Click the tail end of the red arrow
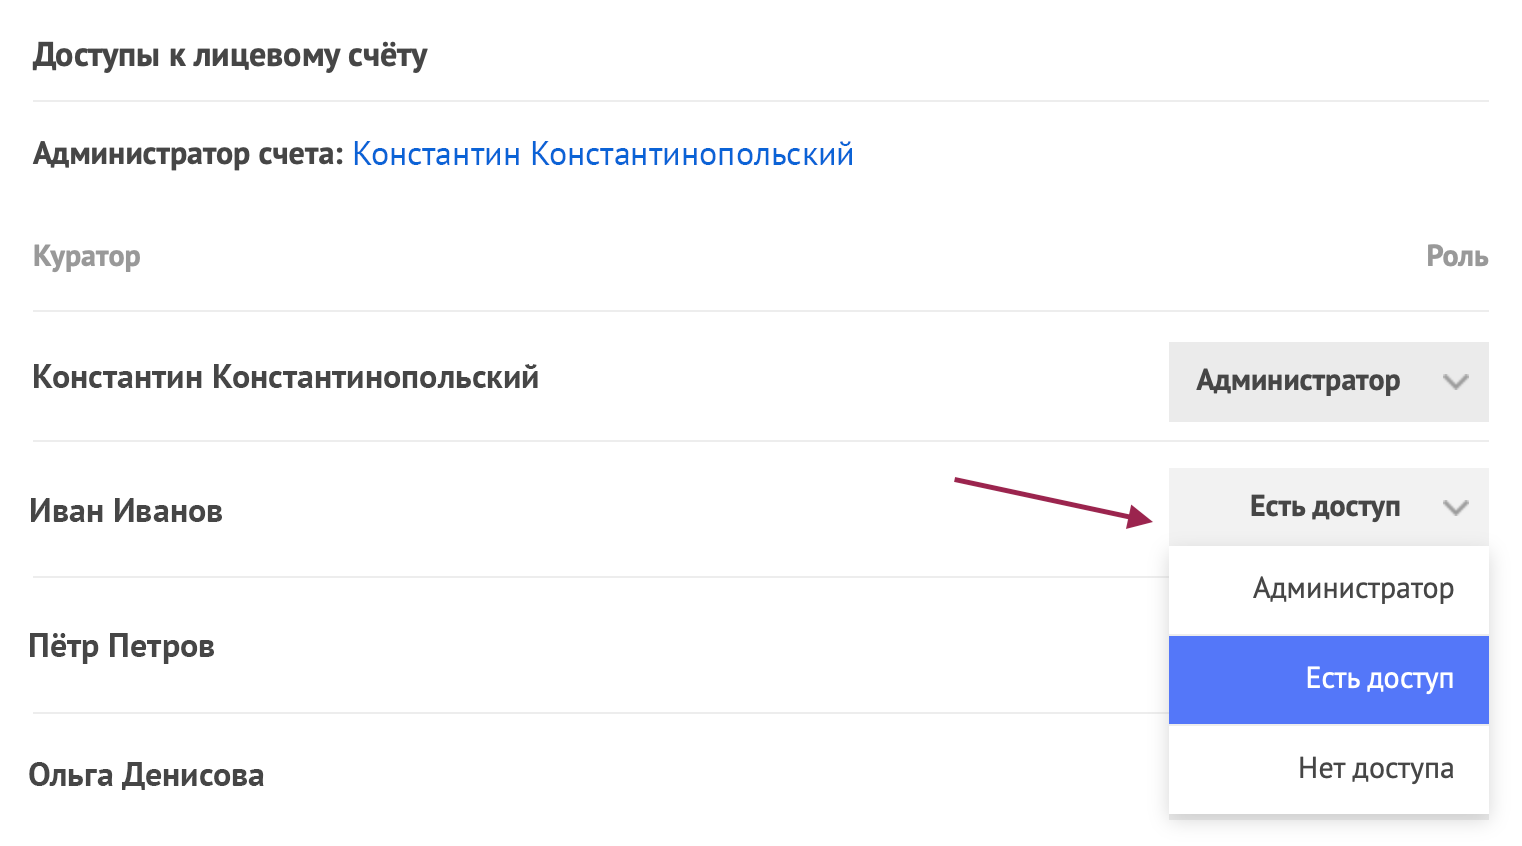This screenshot has width=1522, height=846. click(x=960, y=482)
